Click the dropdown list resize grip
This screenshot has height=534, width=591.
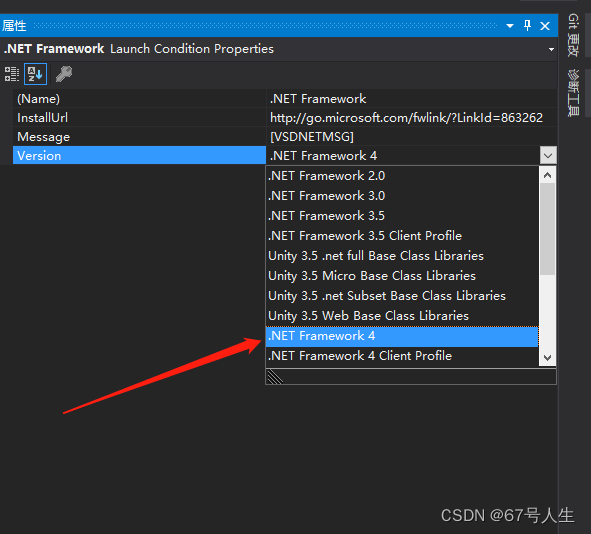point(275,377)
